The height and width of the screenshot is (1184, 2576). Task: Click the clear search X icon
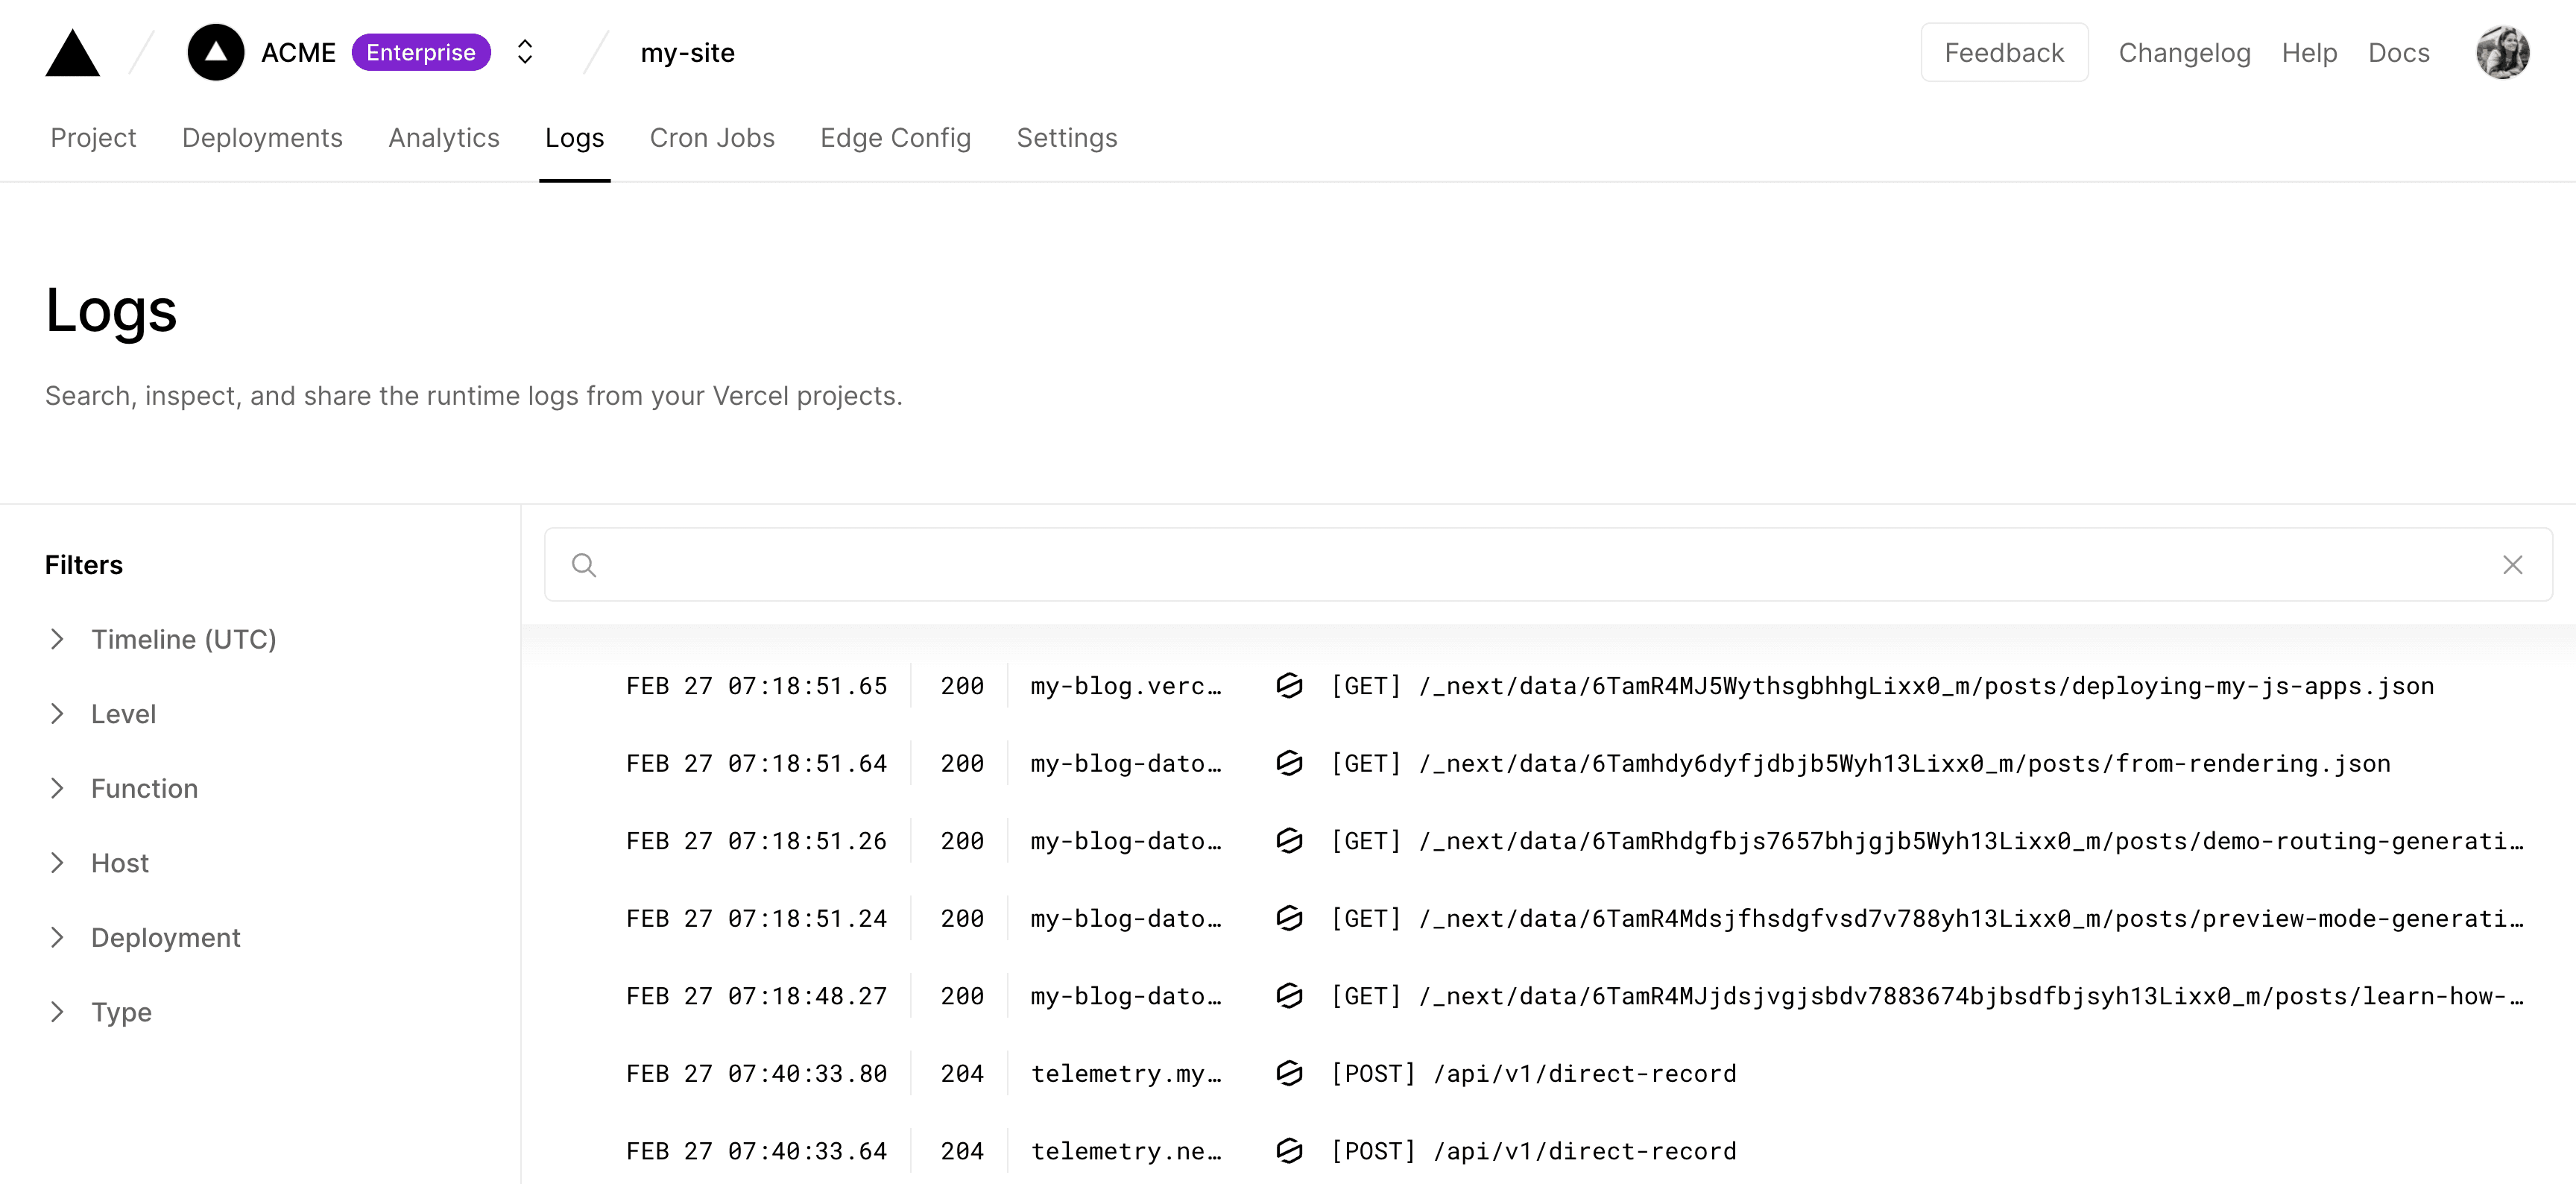2513,564
